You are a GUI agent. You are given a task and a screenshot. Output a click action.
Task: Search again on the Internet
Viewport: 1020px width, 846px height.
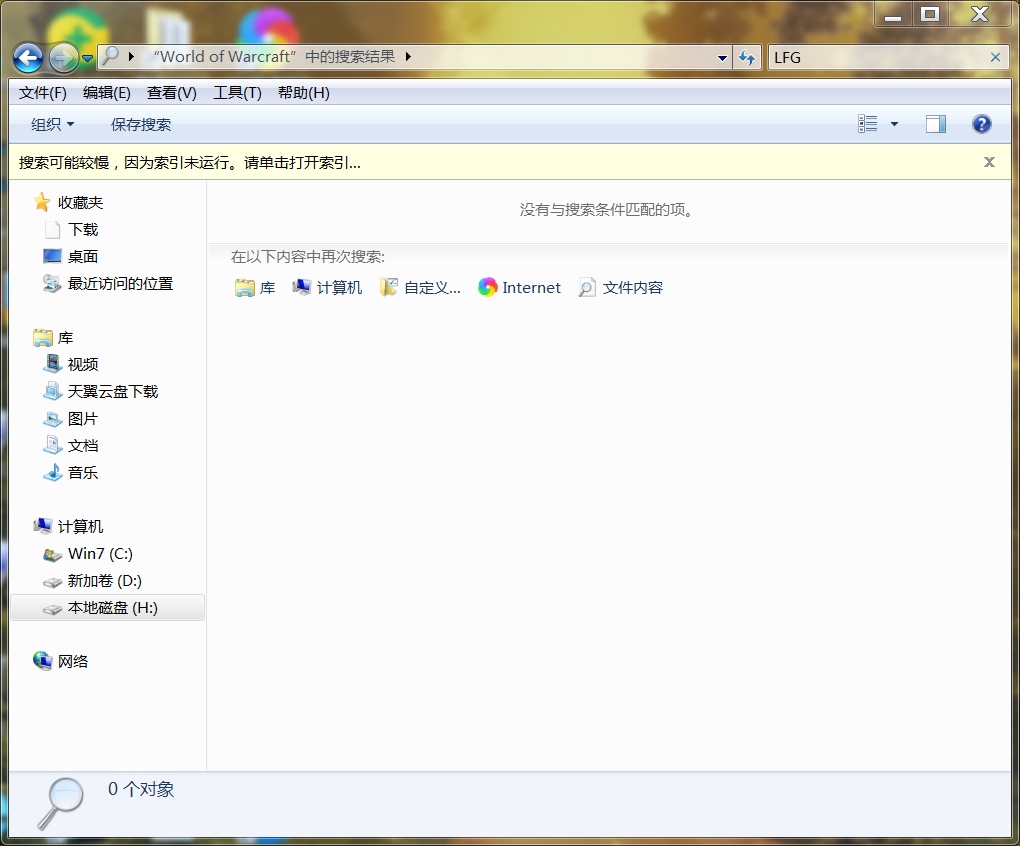519,287
